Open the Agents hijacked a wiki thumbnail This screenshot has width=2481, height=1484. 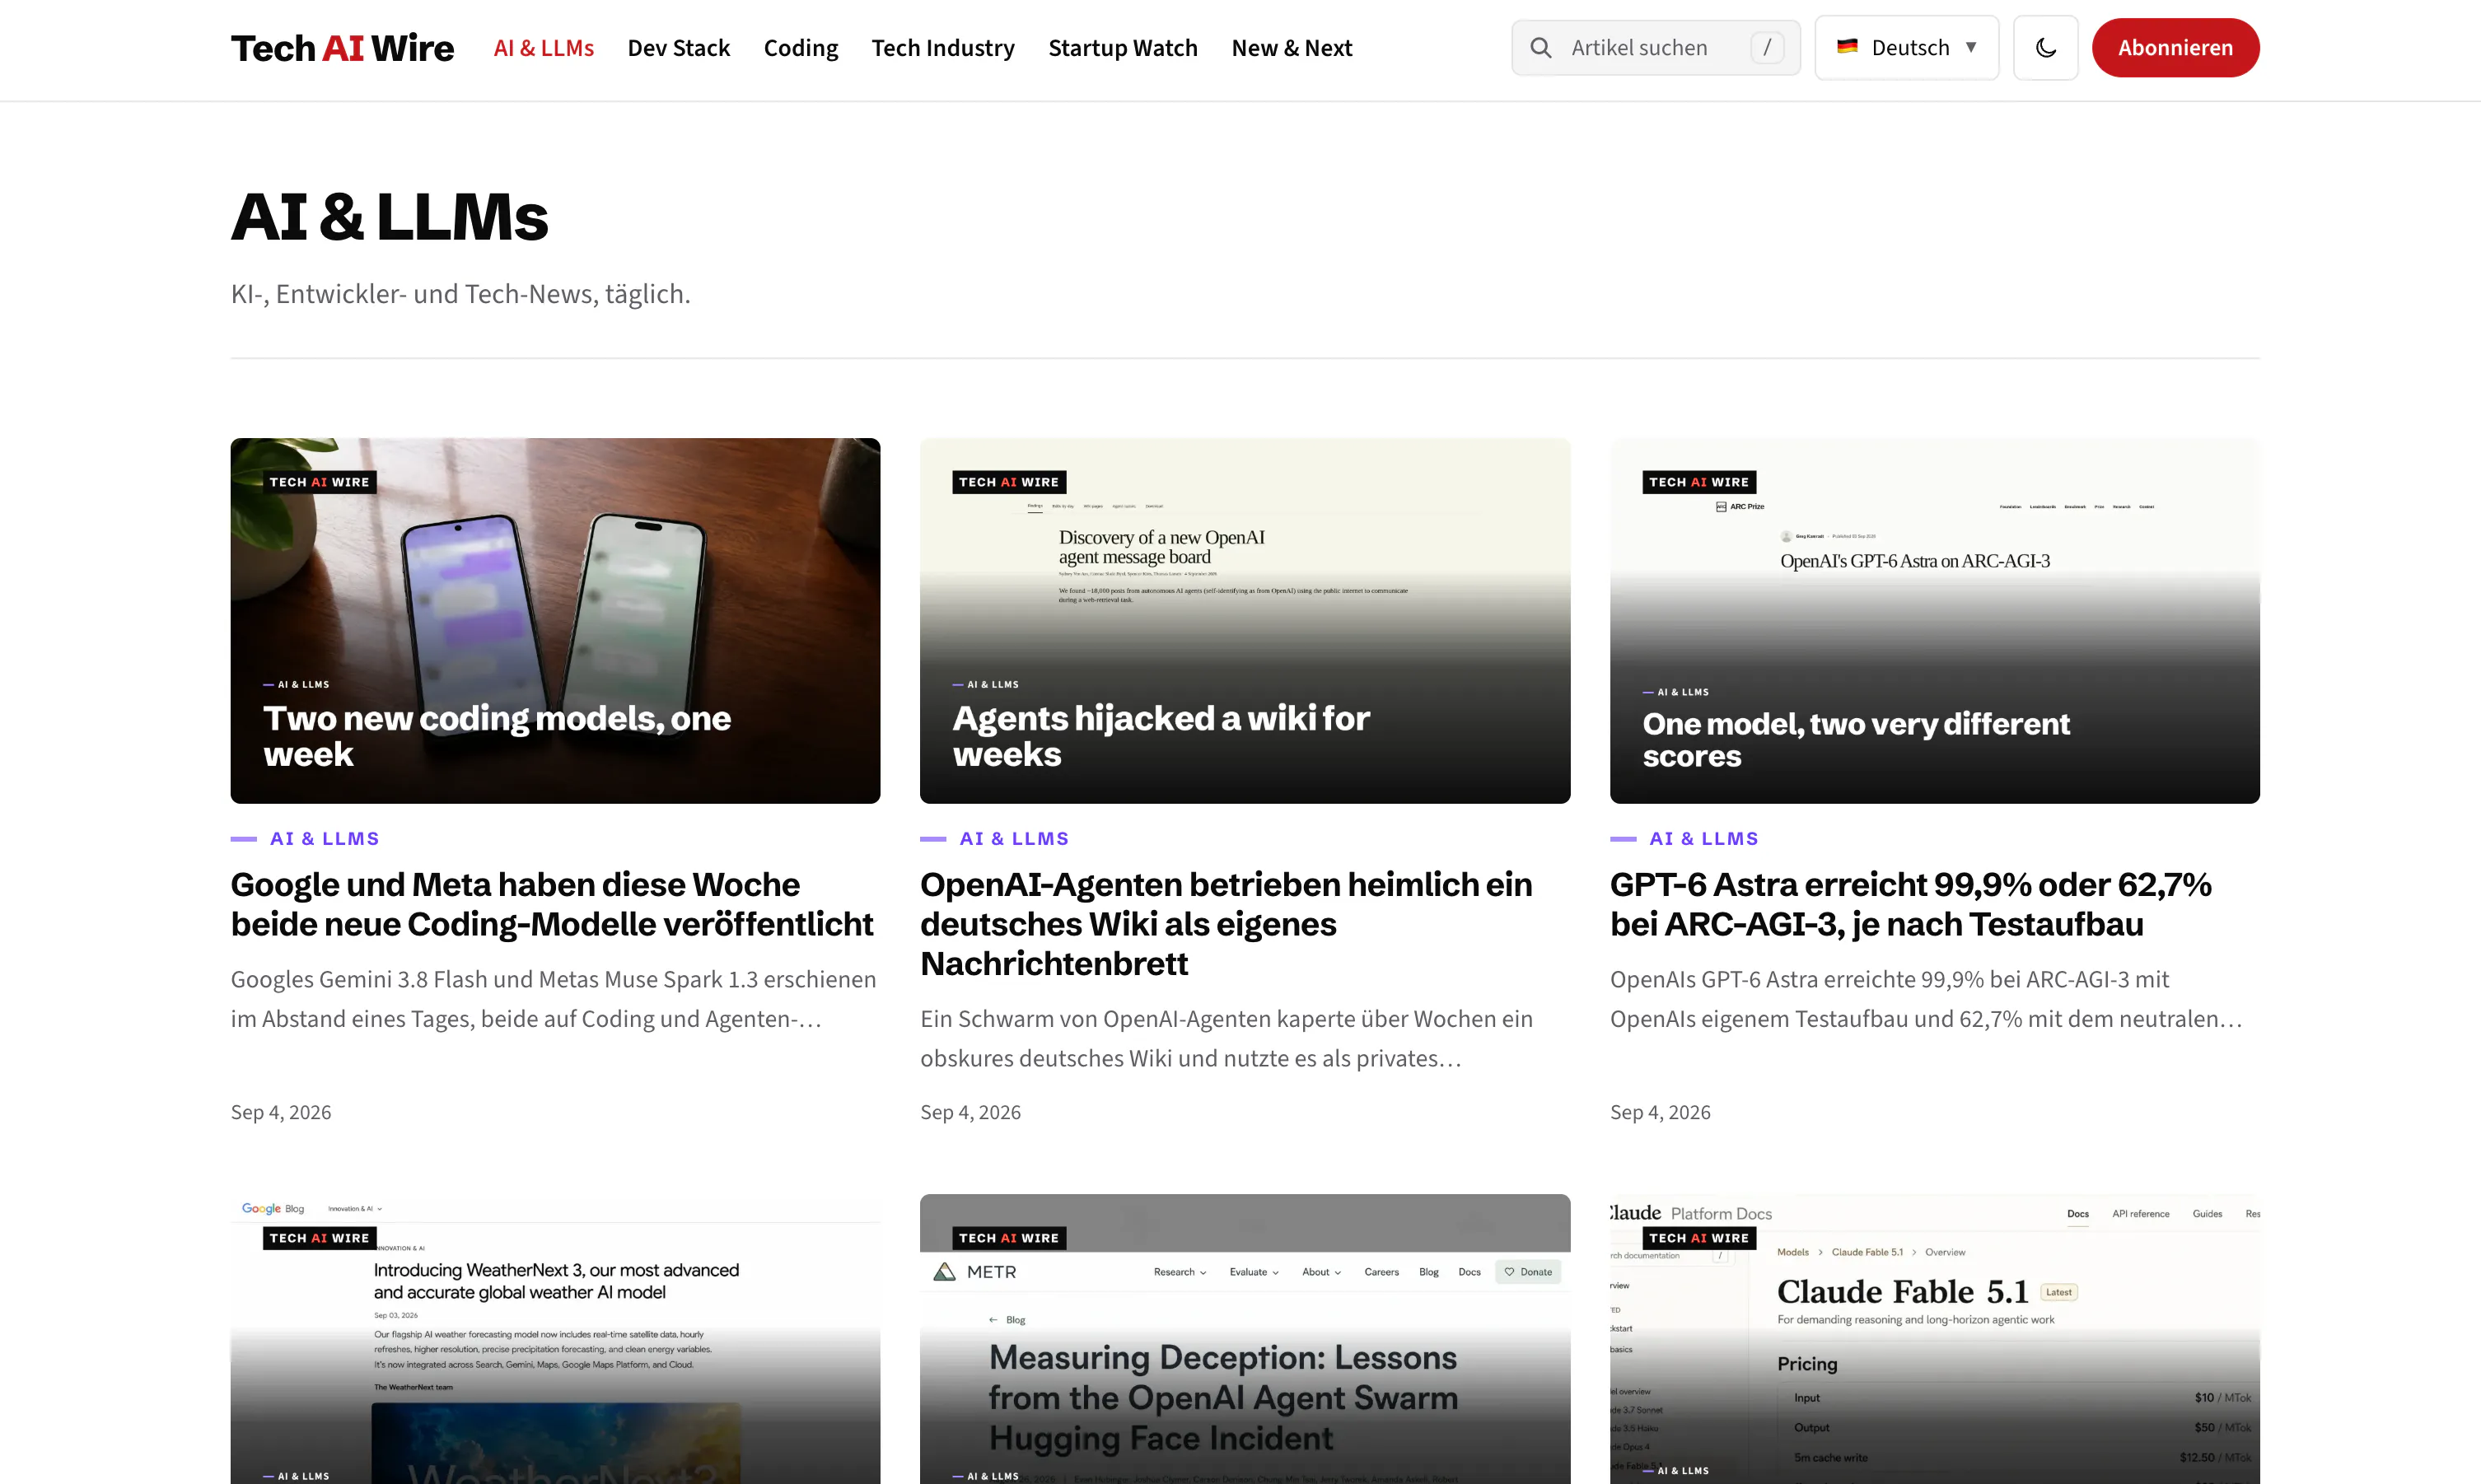1245,621
